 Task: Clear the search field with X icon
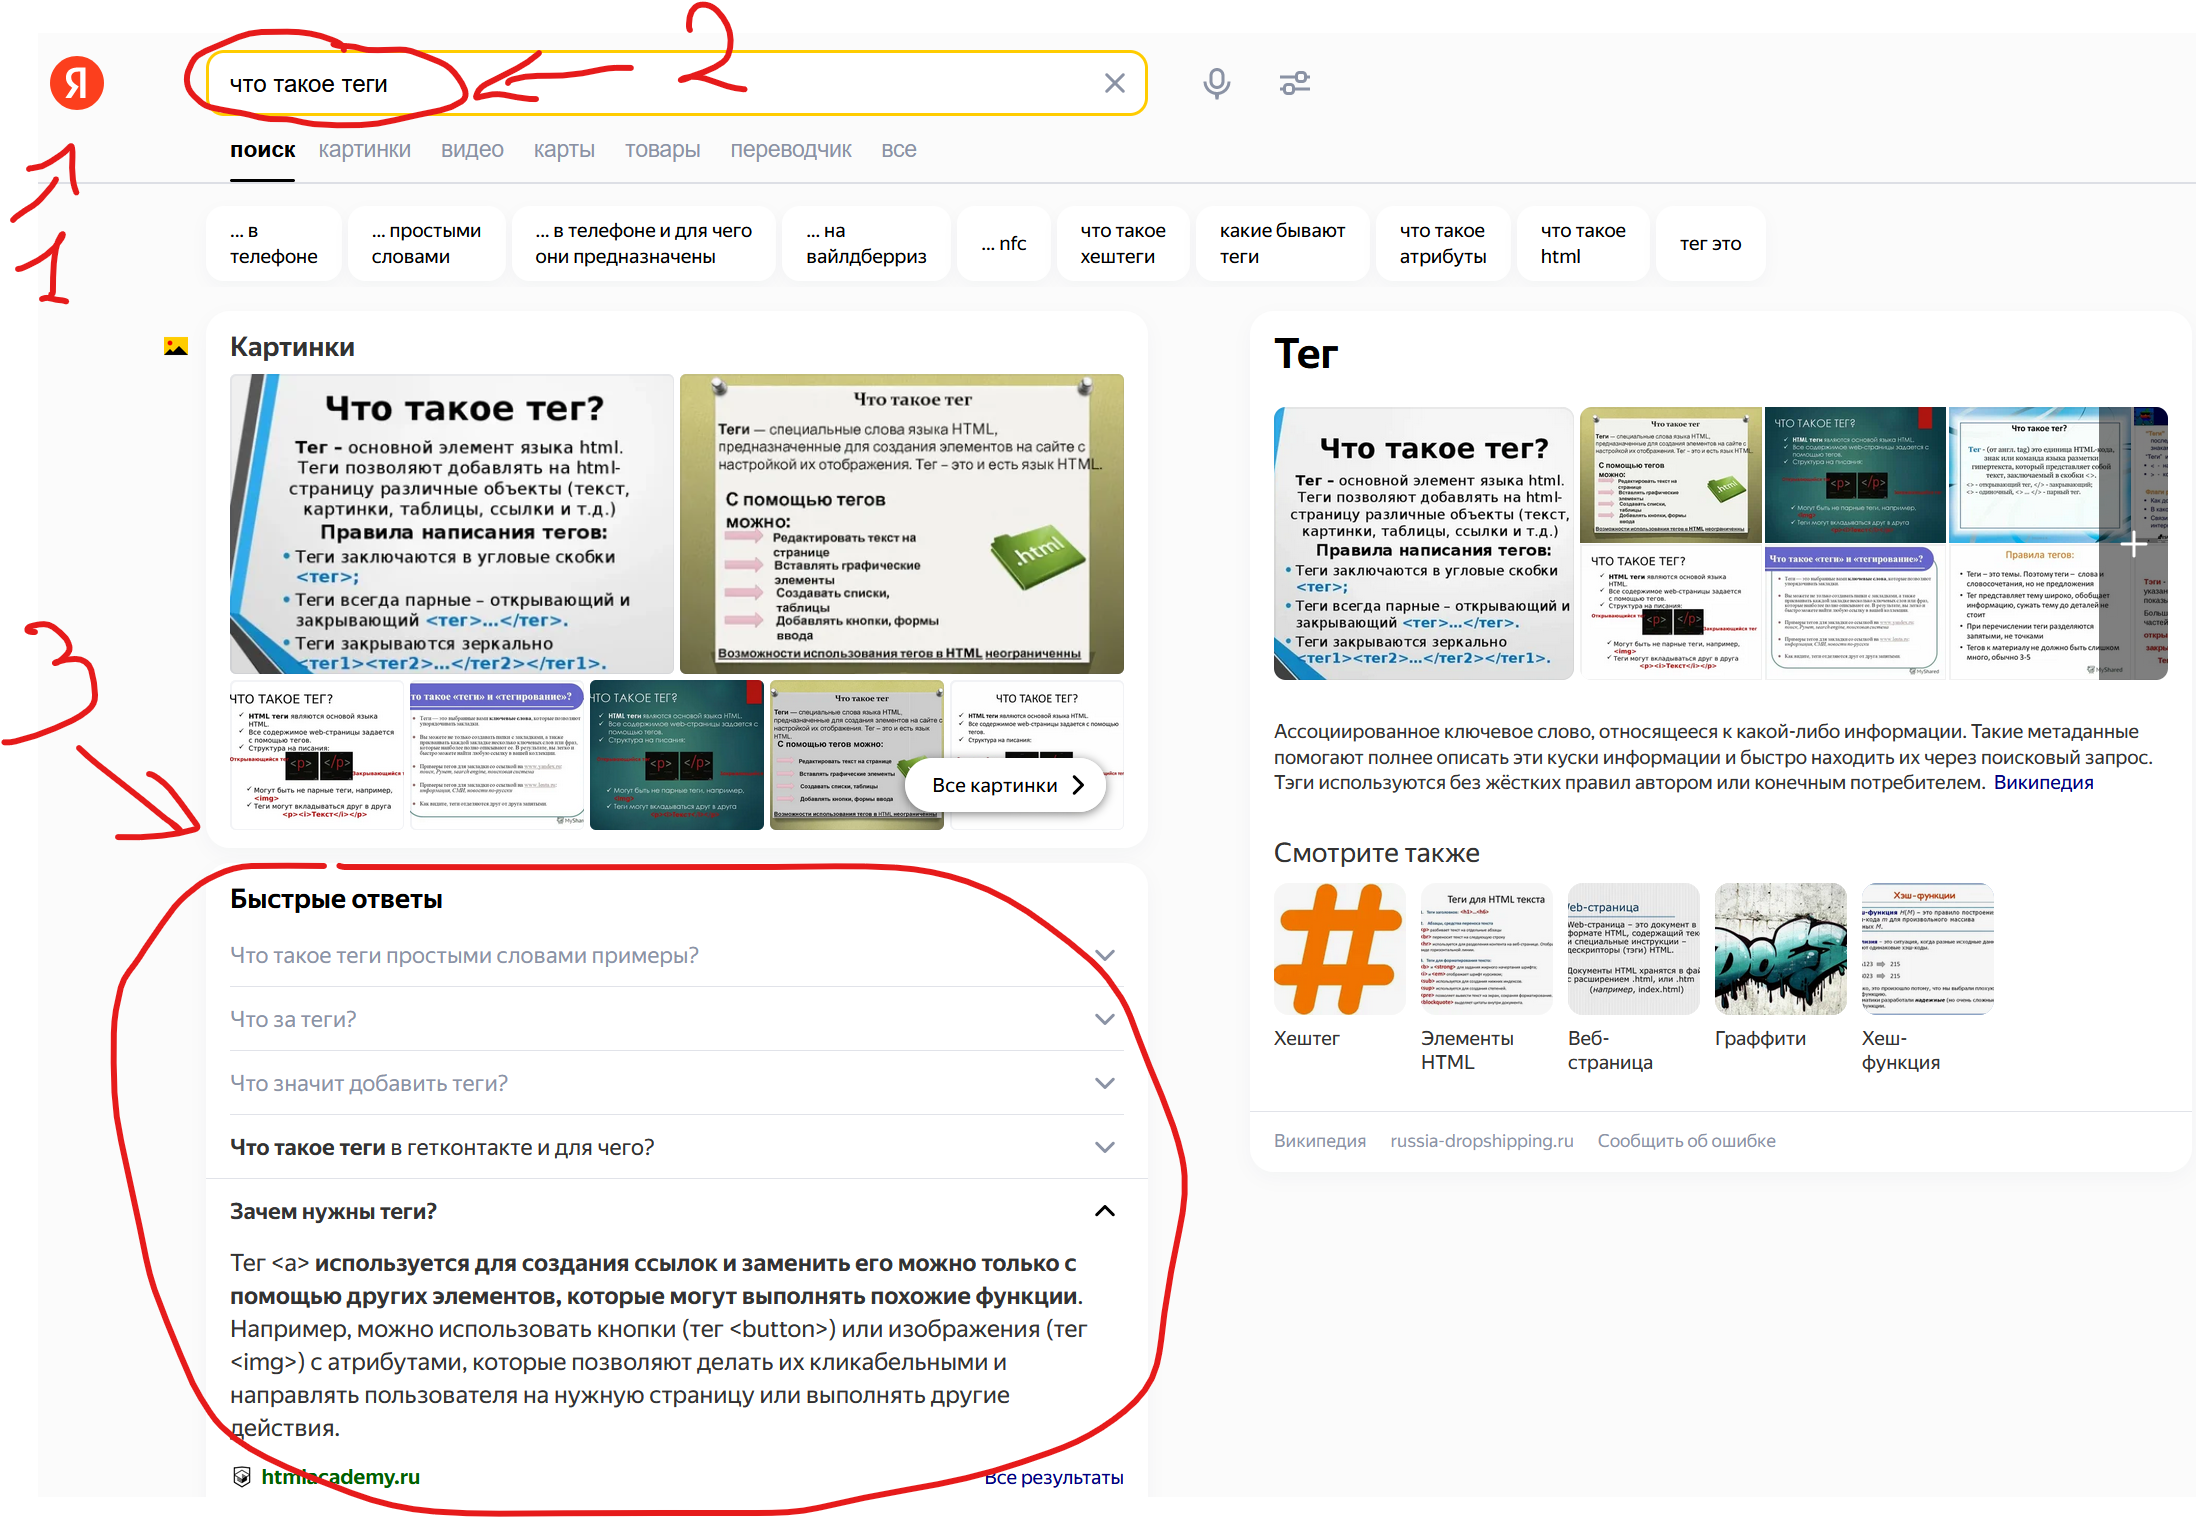point(1114,83)
